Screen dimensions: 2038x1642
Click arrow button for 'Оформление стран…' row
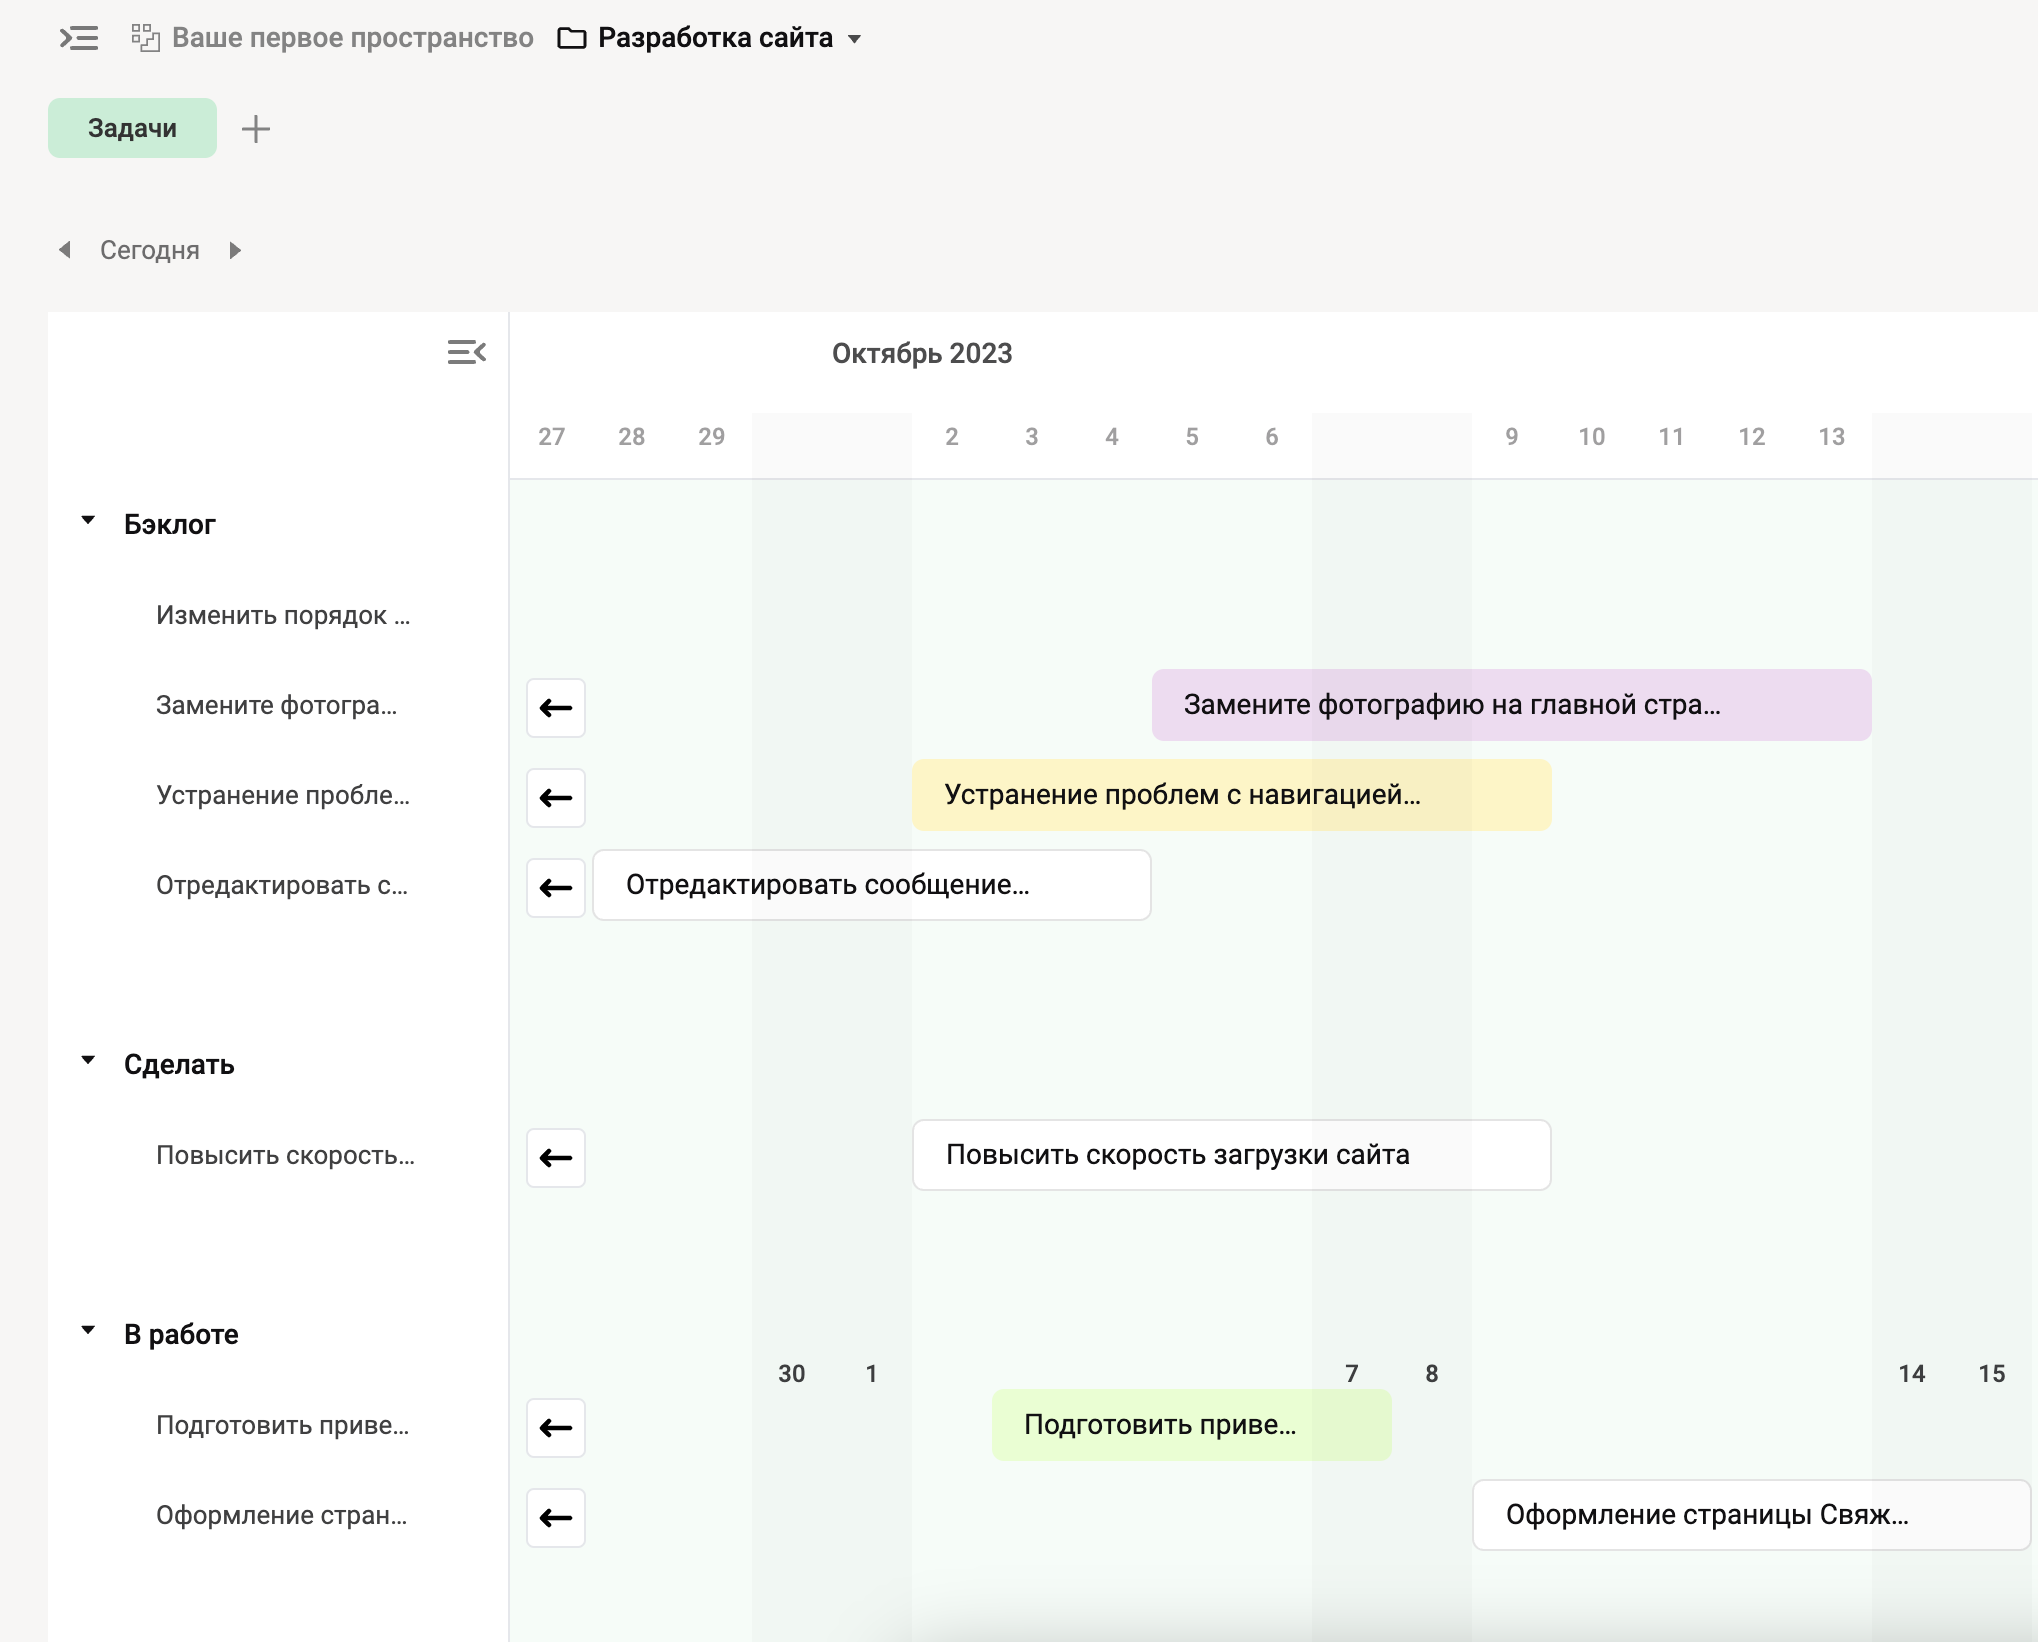click(556, 1518)
